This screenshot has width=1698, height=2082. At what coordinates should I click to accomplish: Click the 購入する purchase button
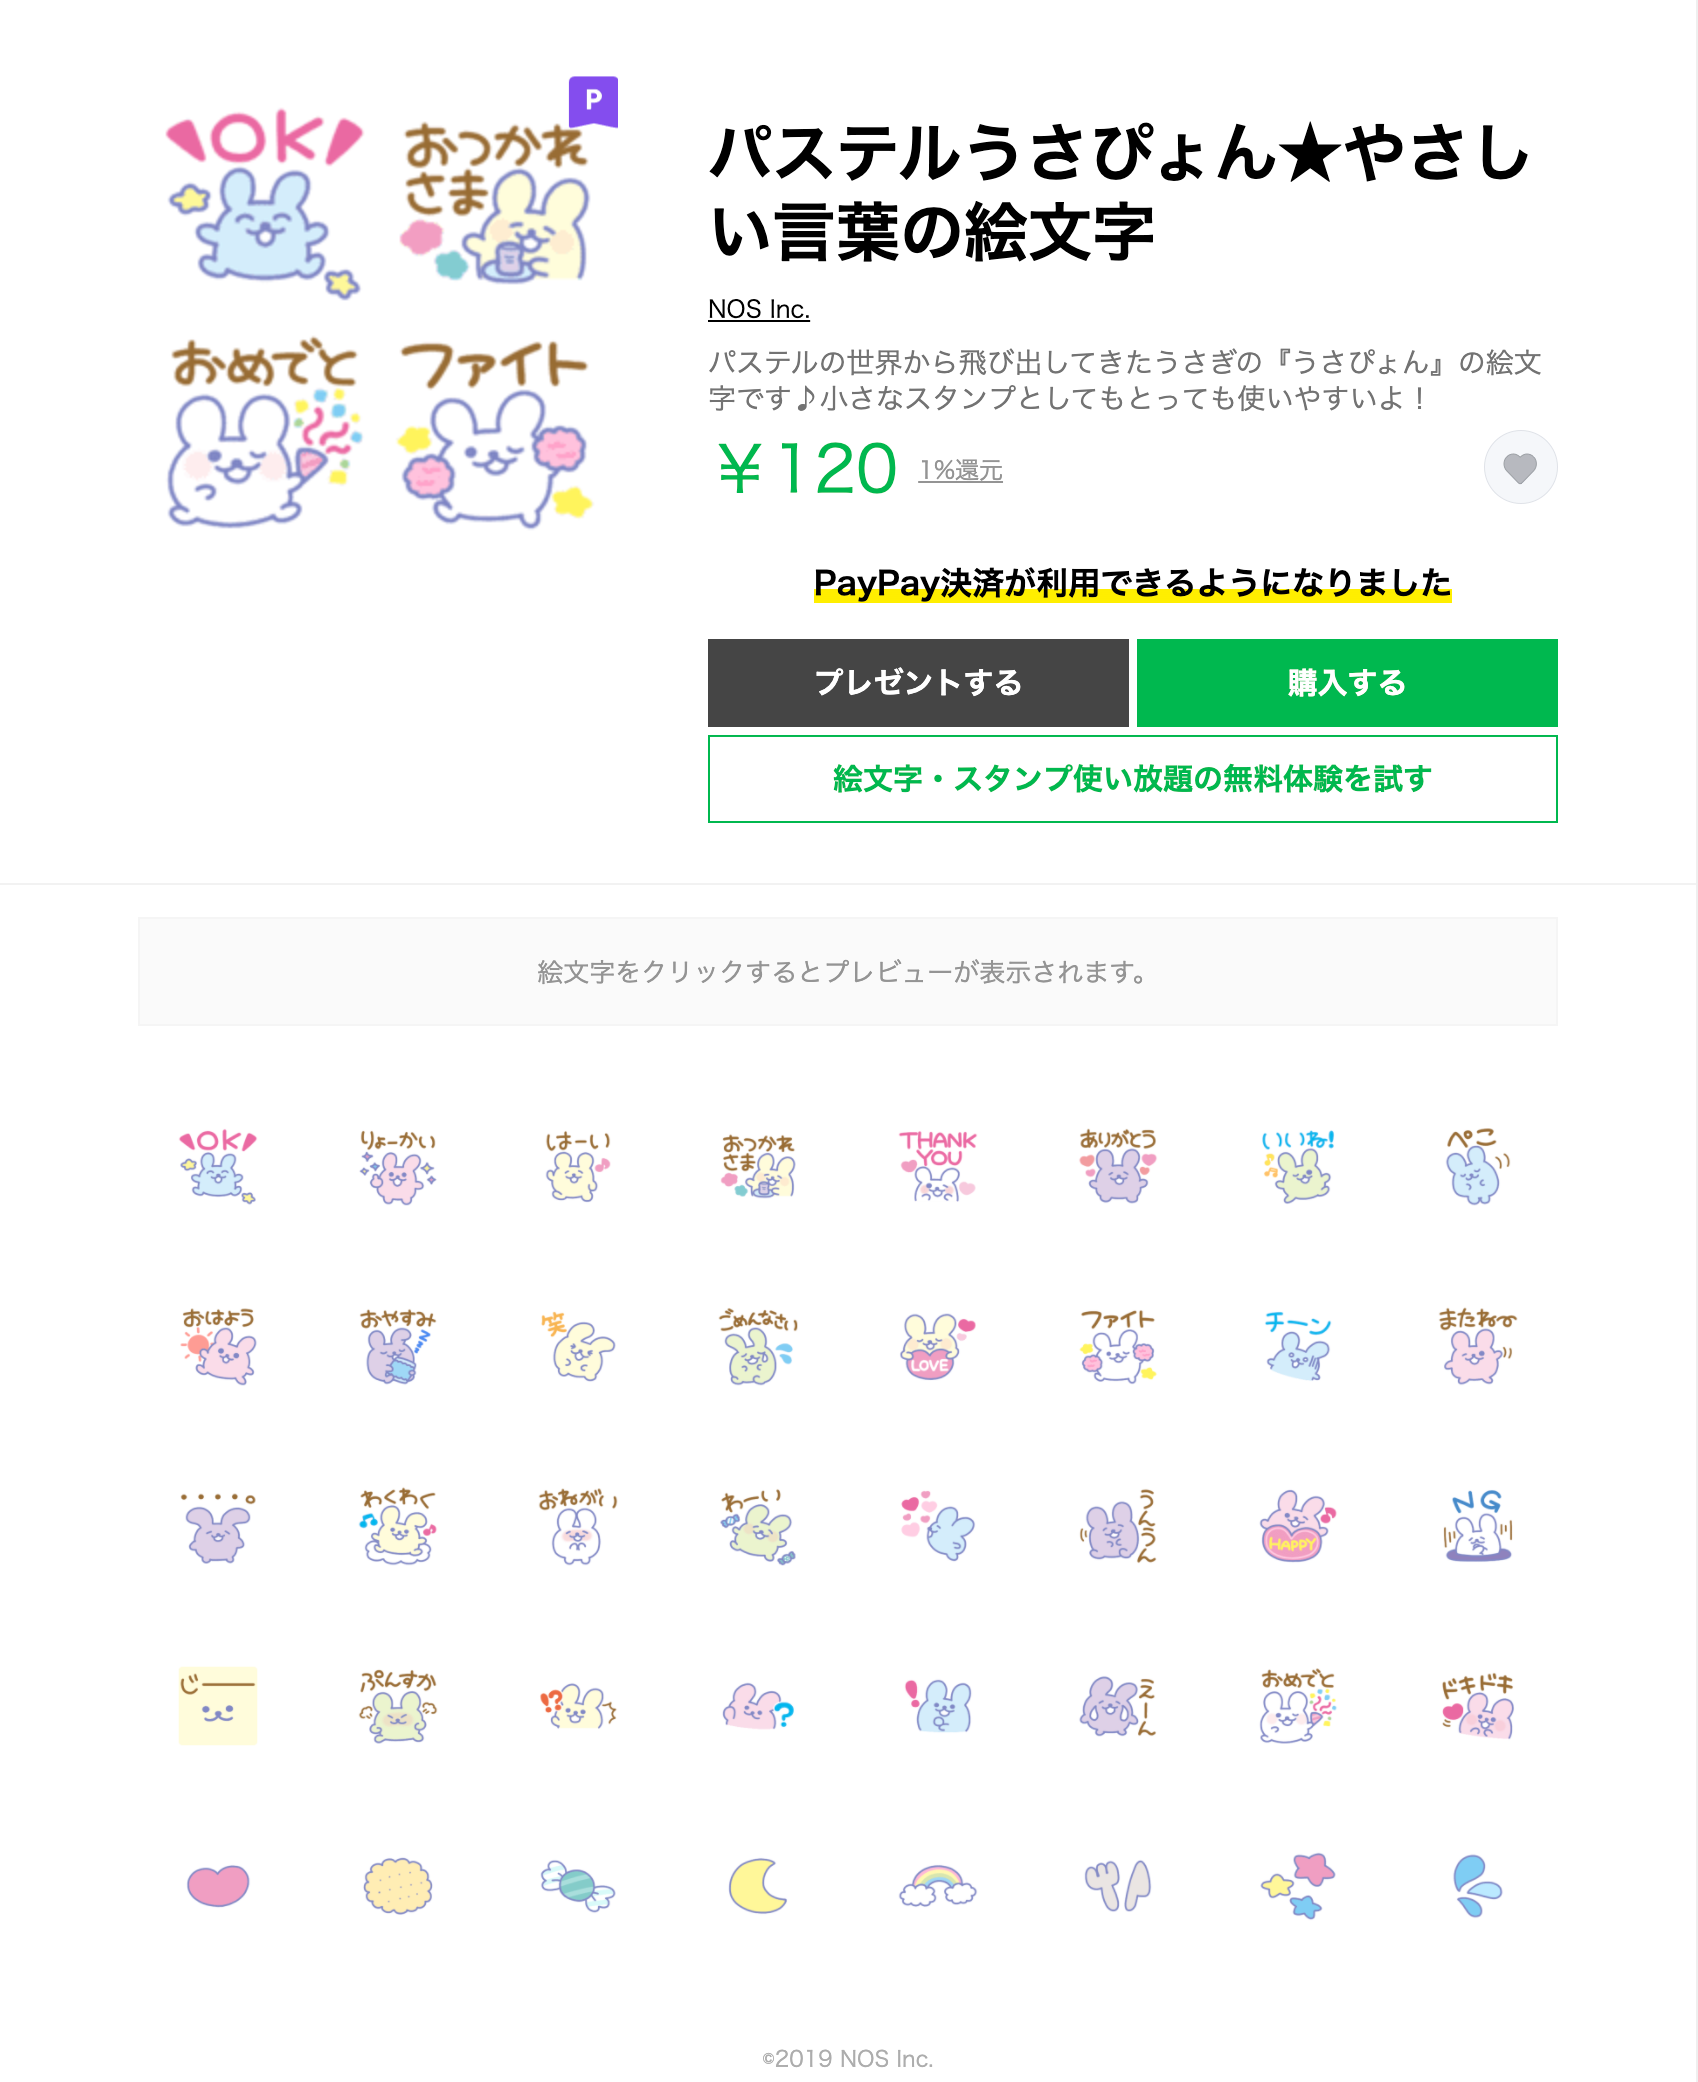(x=1347, y=683)
